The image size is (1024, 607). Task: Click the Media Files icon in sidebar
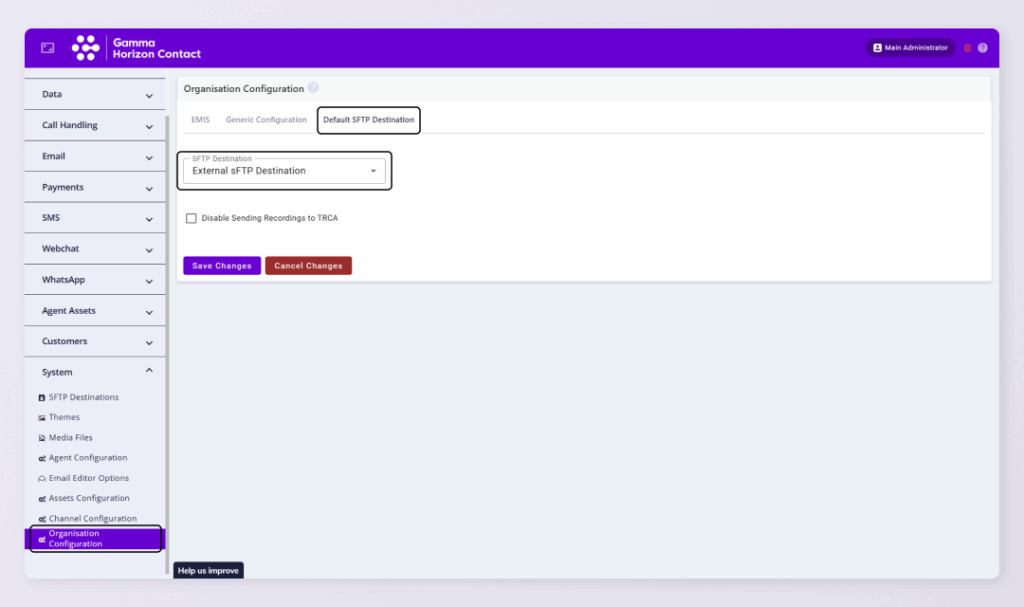(42, 438)
